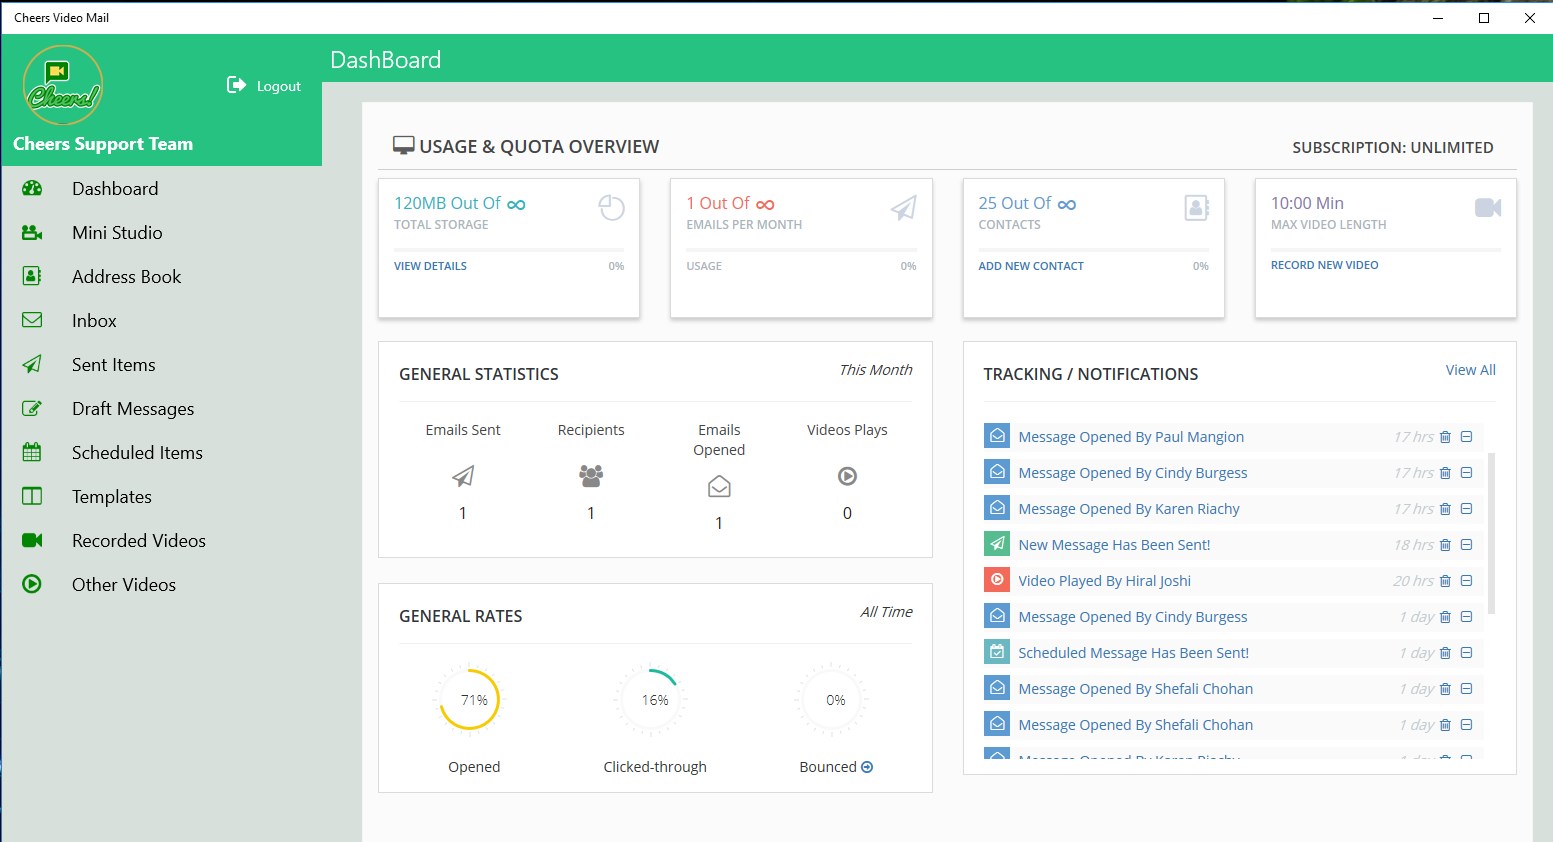Open Scheduled Items section
This screenshot has height=842, width=1553.
137,452
